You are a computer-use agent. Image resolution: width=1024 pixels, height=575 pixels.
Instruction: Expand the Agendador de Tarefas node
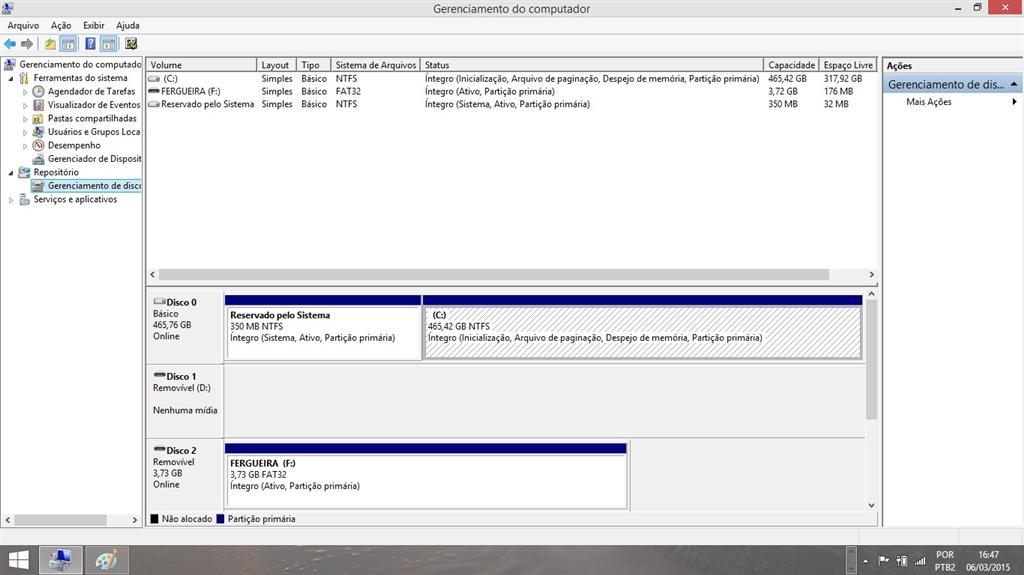coord(25,92)
